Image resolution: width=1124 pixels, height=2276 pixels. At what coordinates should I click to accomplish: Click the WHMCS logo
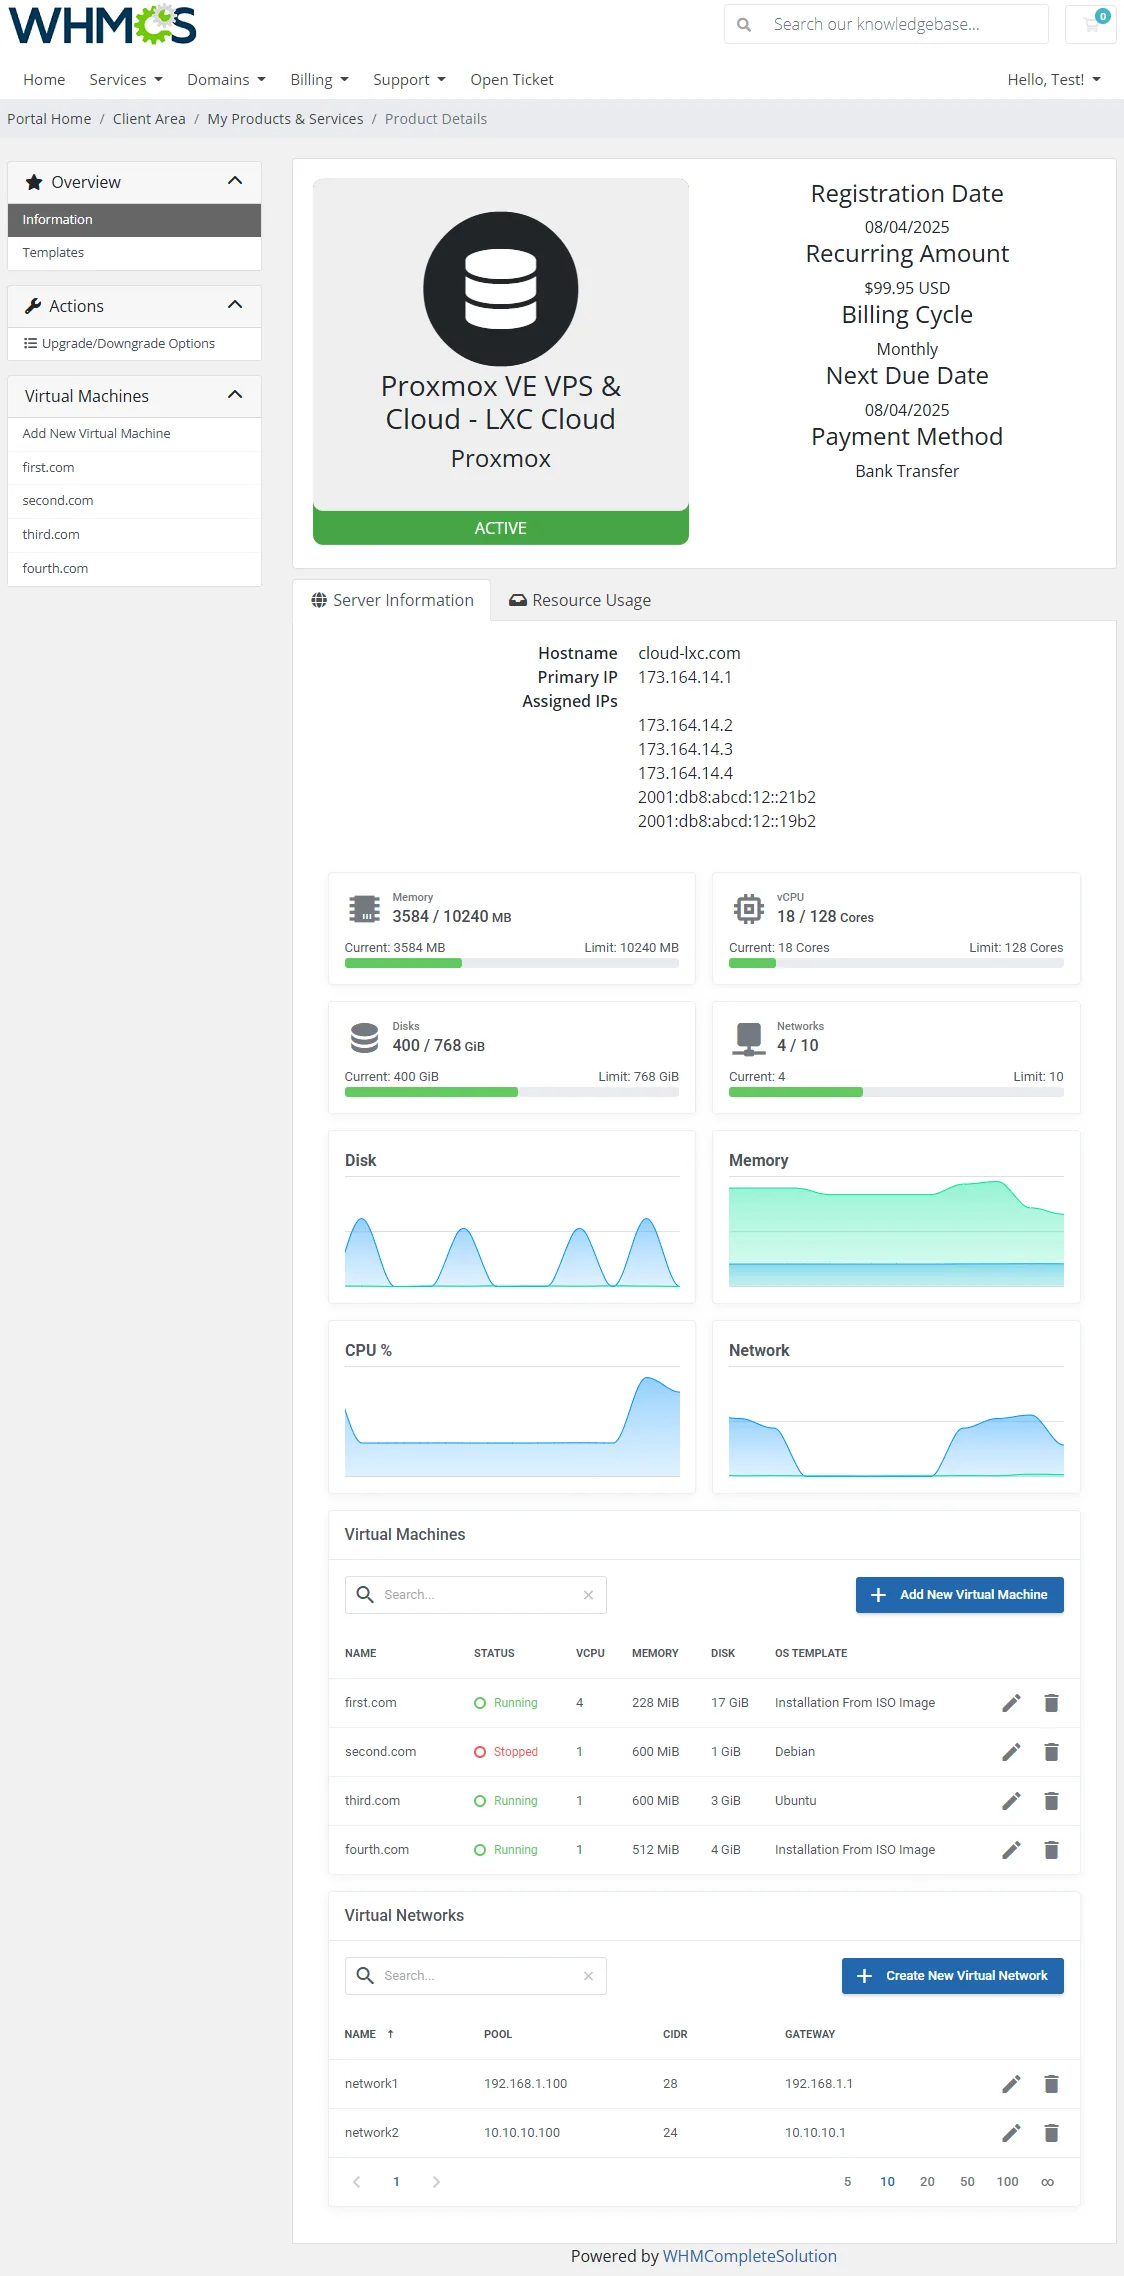coord(103,25)
